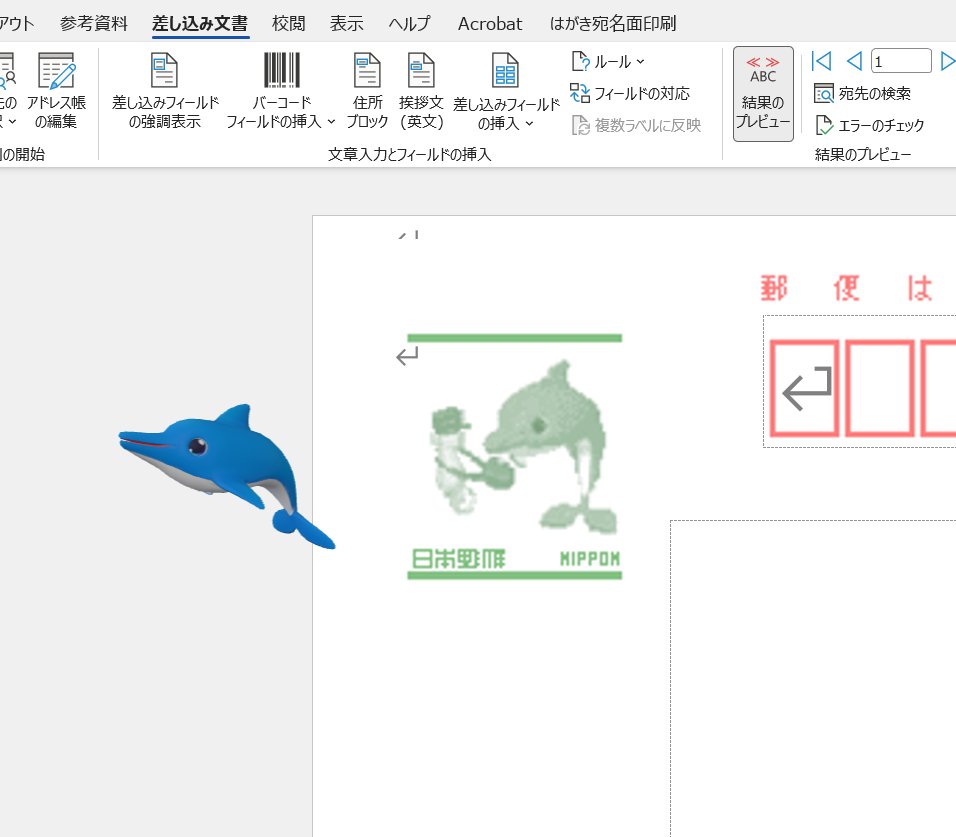This screenshot has height=837, width=956.
Task: Switch to 参考資料 tab
Action: [93, 23]
